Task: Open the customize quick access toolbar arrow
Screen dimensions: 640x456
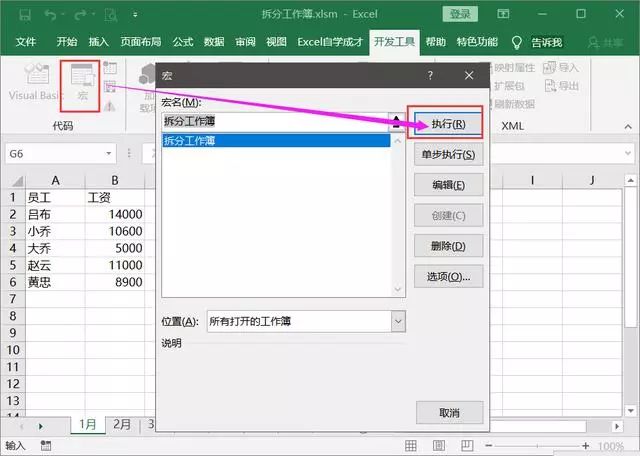Action: (135, 15)
